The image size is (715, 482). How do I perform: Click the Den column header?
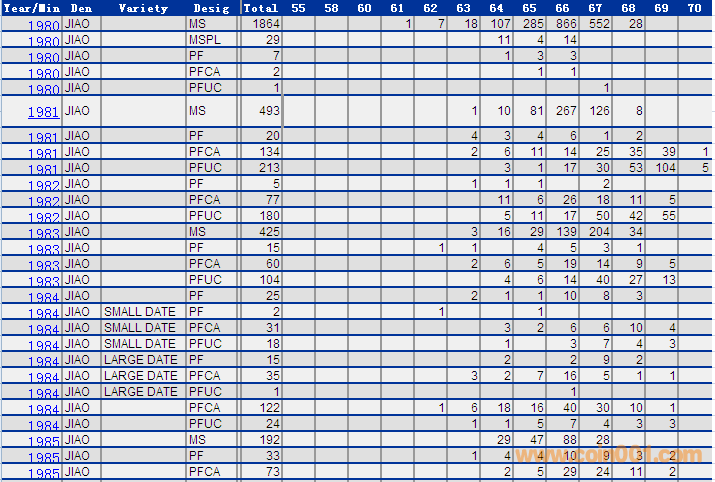pos(81,8)
